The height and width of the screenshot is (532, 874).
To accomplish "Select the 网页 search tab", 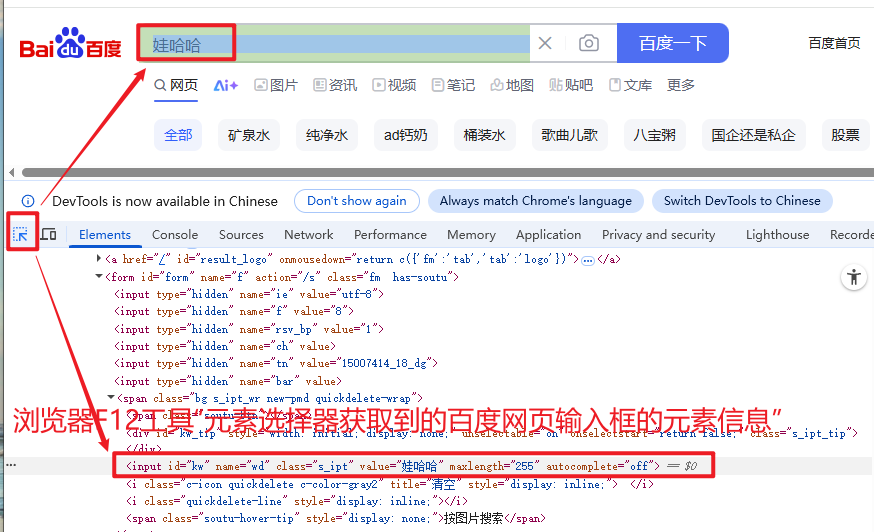I will [176, 85].
